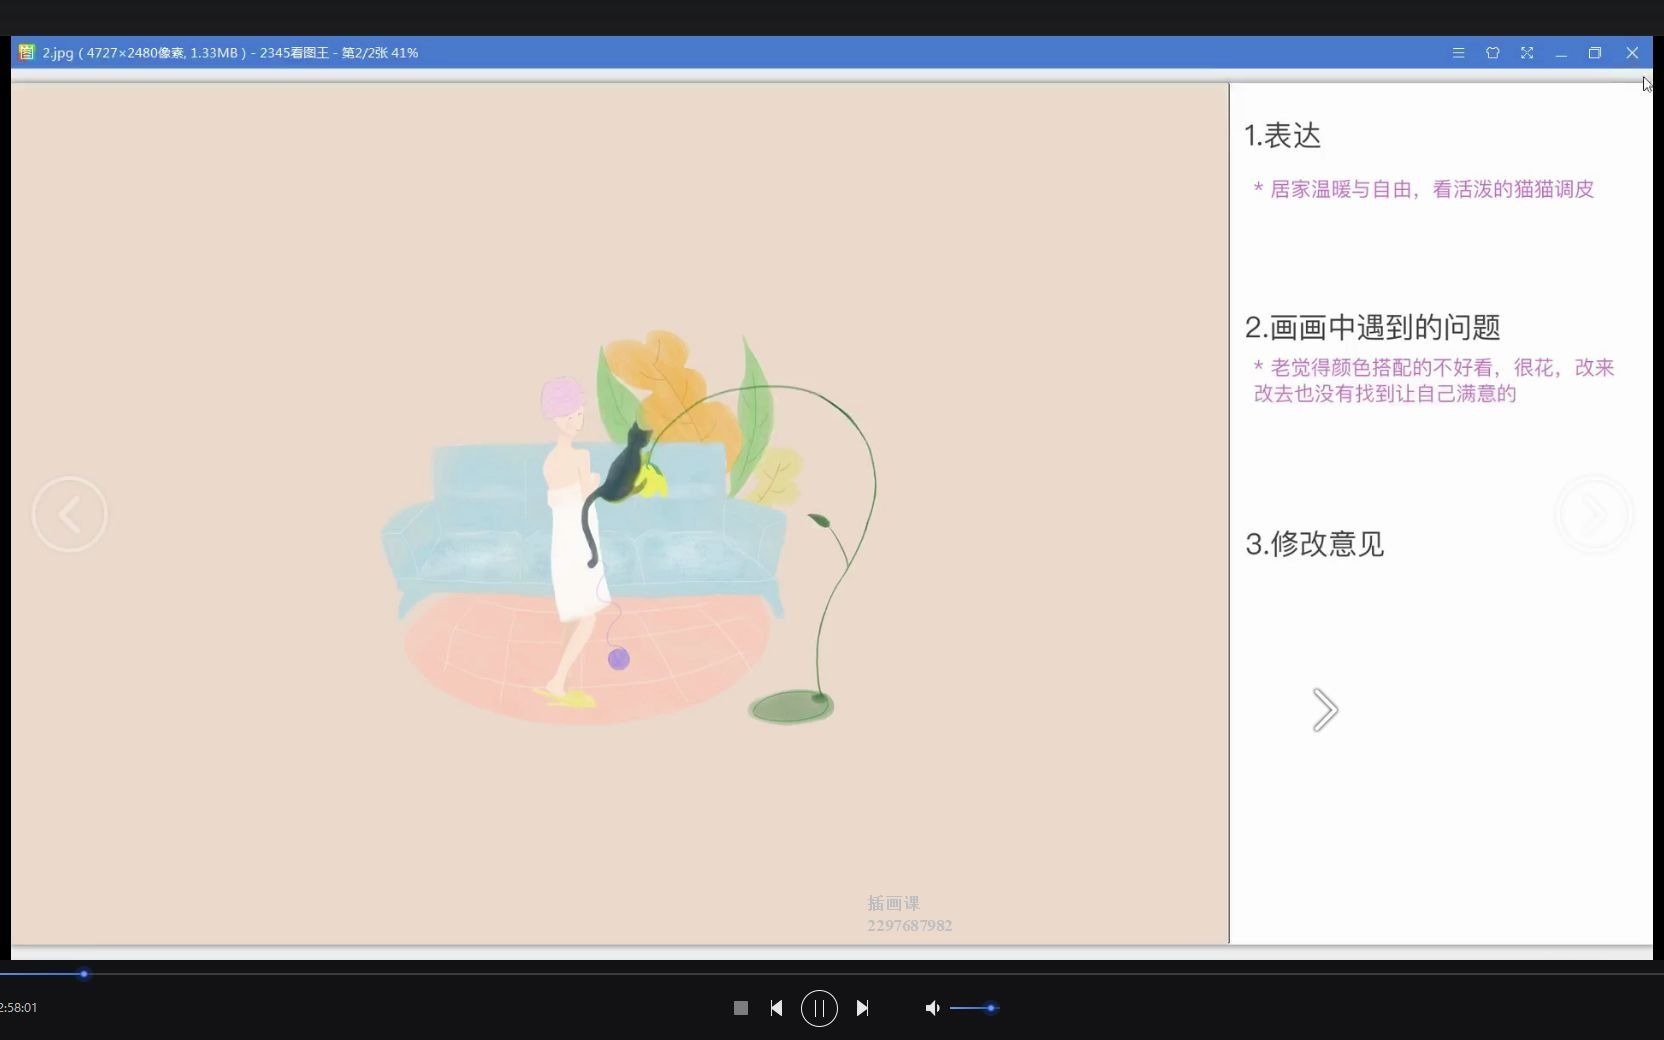The image size is (1664, 1040).
Task: Click the 2345看图王 app icon in title bar
Action: pyautogui.click(x=26, y=52)
